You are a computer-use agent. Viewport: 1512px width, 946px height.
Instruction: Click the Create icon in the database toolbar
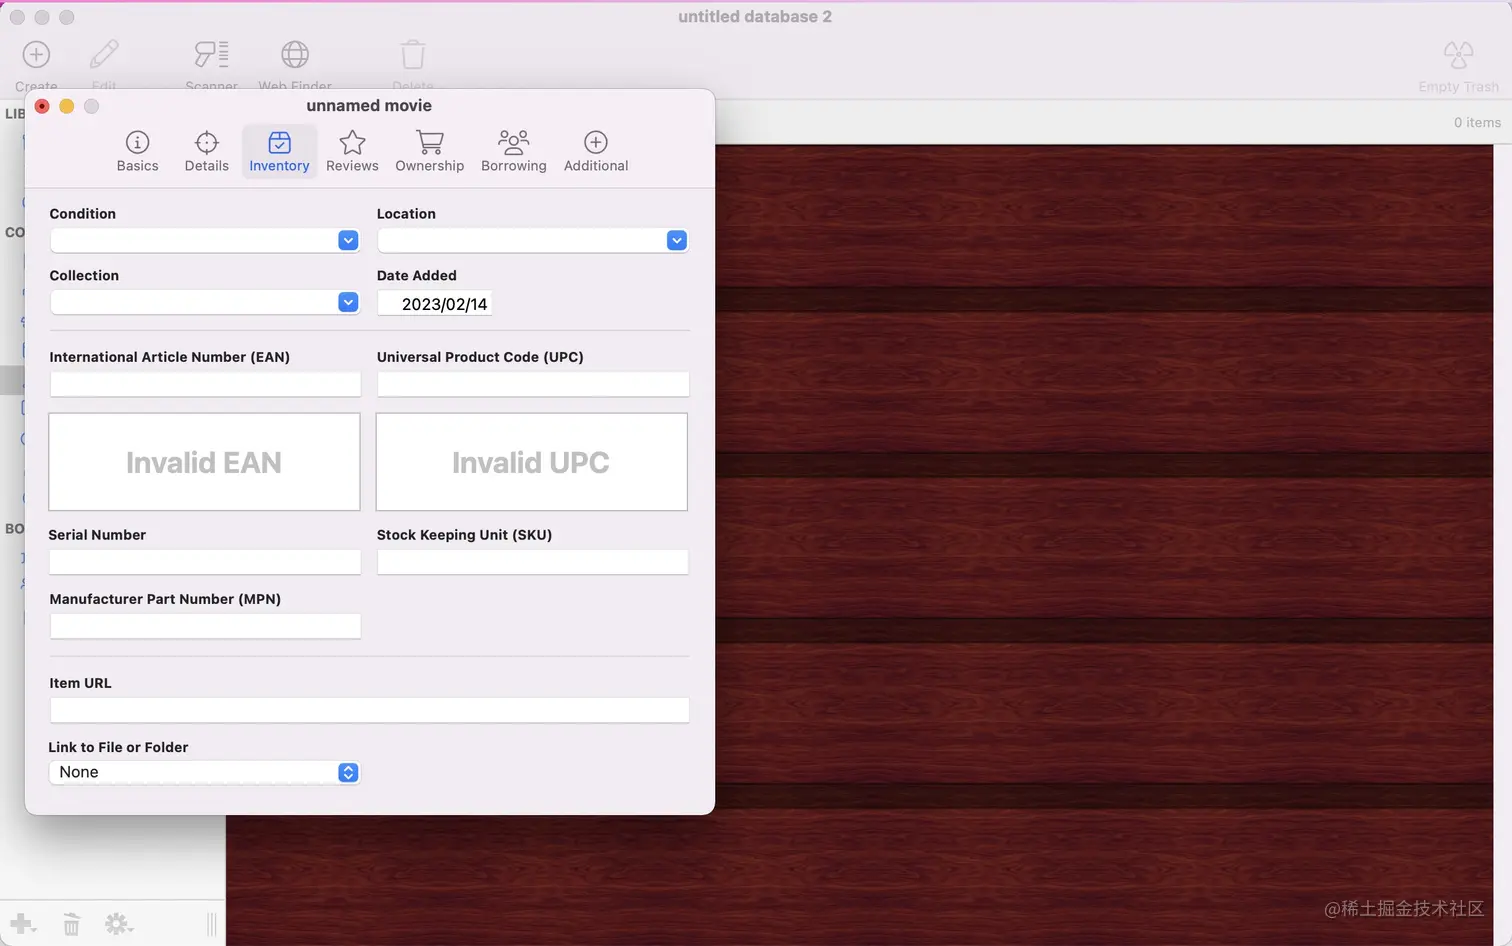click(x=36, y=55)
